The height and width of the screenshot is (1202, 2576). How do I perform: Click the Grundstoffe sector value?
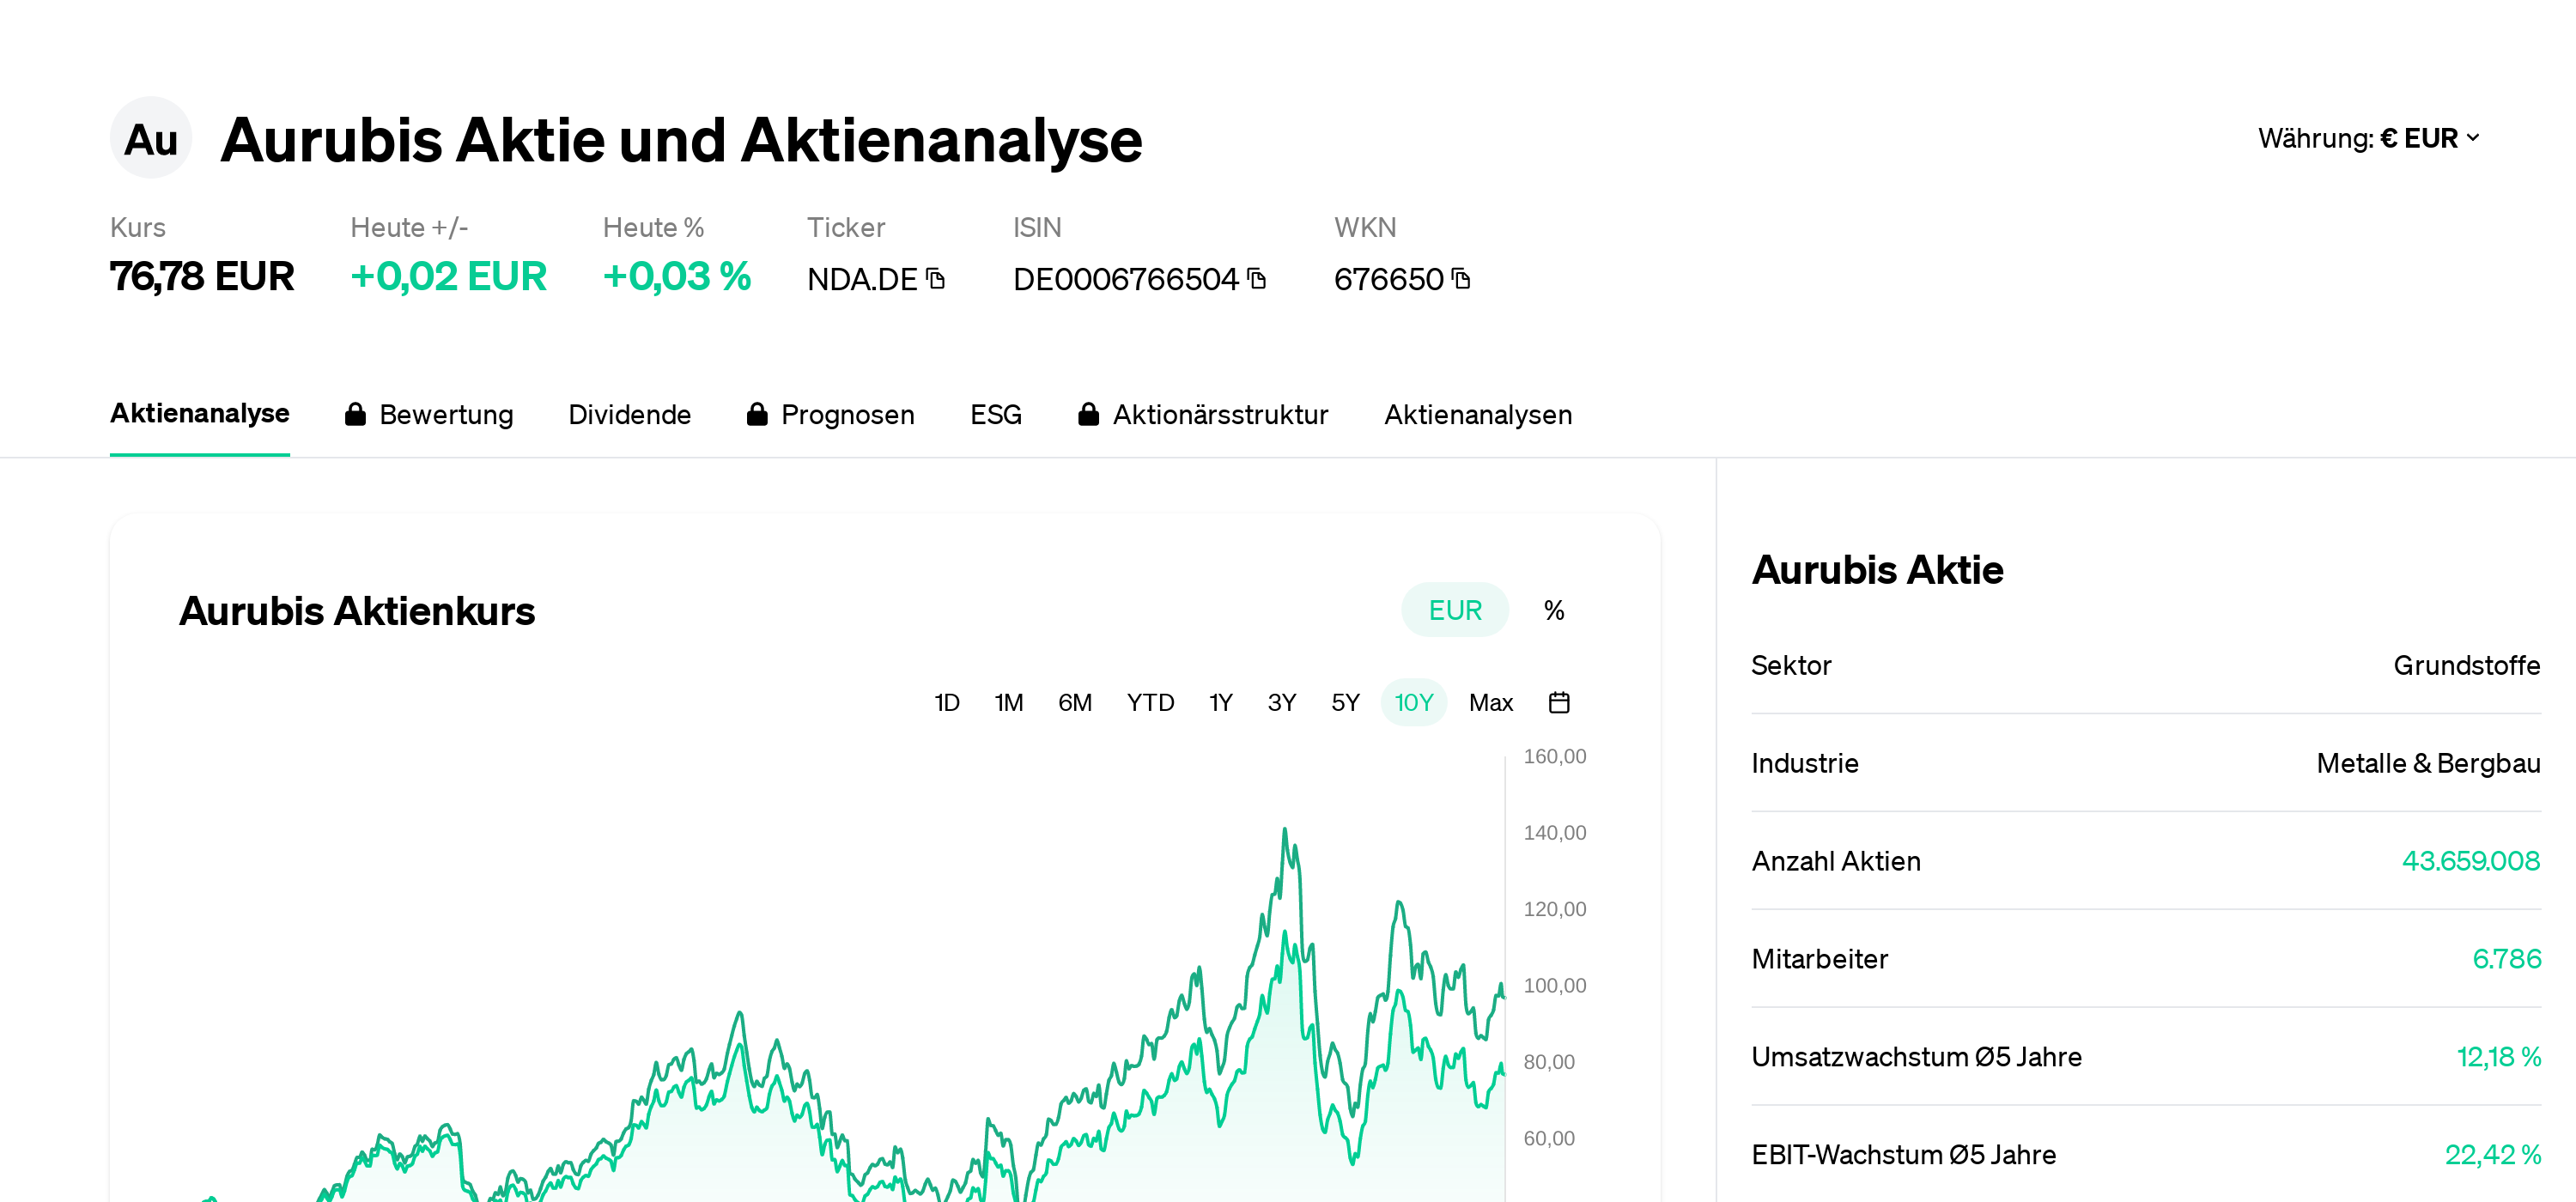tap(2465, 665)
